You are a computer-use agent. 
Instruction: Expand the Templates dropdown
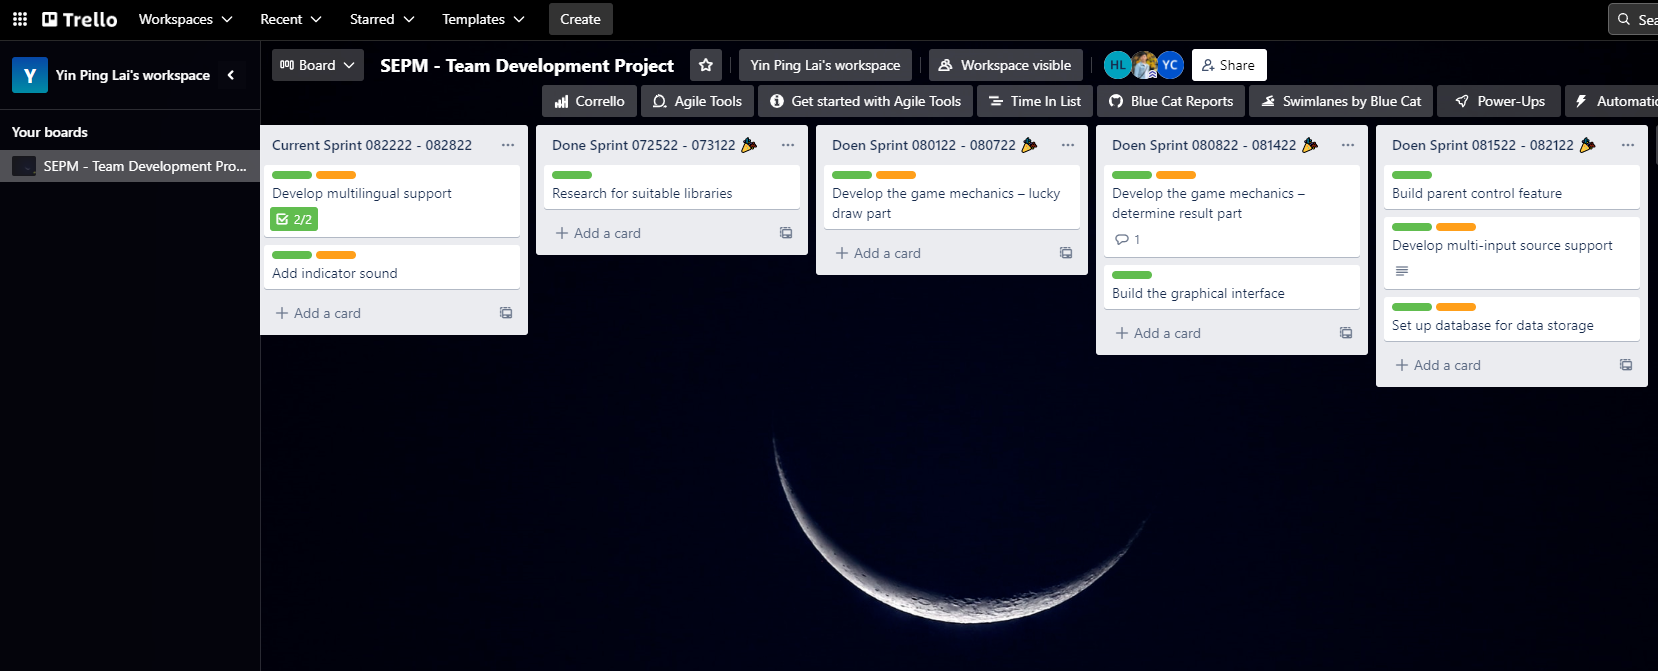tap(483, 19)
